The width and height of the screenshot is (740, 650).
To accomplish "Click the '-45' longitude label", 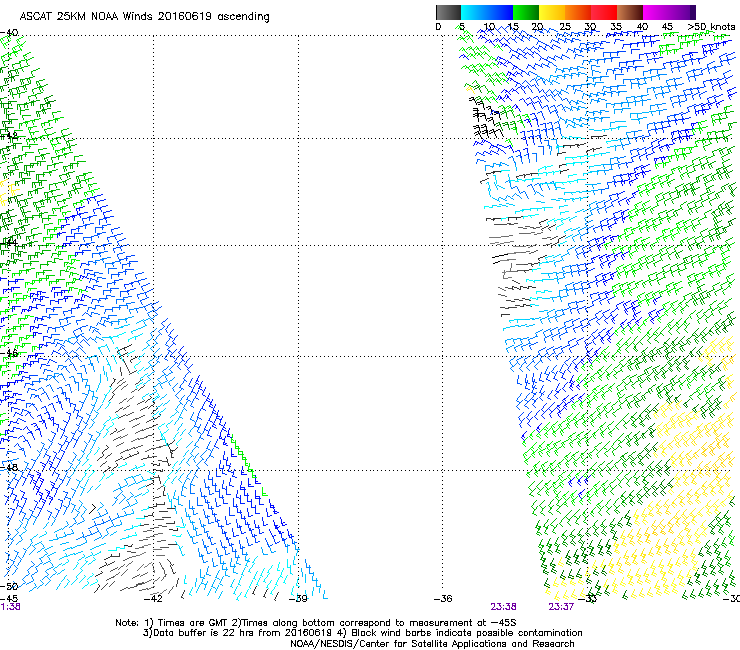I will pyautogui.click(x=9, y=598).
